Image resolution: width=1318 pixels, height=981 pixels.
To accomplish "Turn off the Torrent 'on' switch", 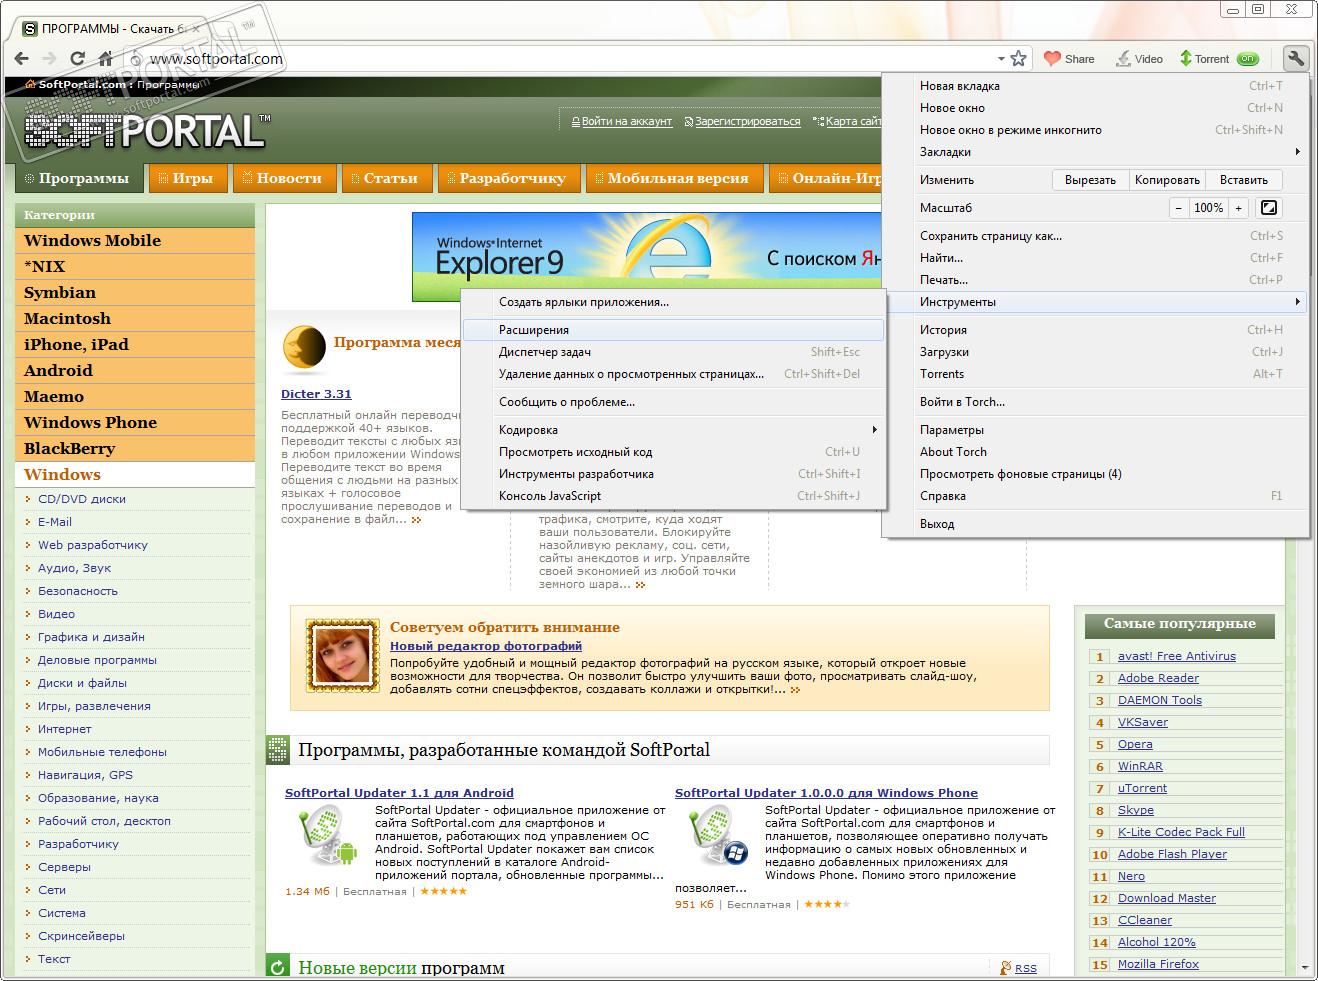I will tap(1247, 59).
